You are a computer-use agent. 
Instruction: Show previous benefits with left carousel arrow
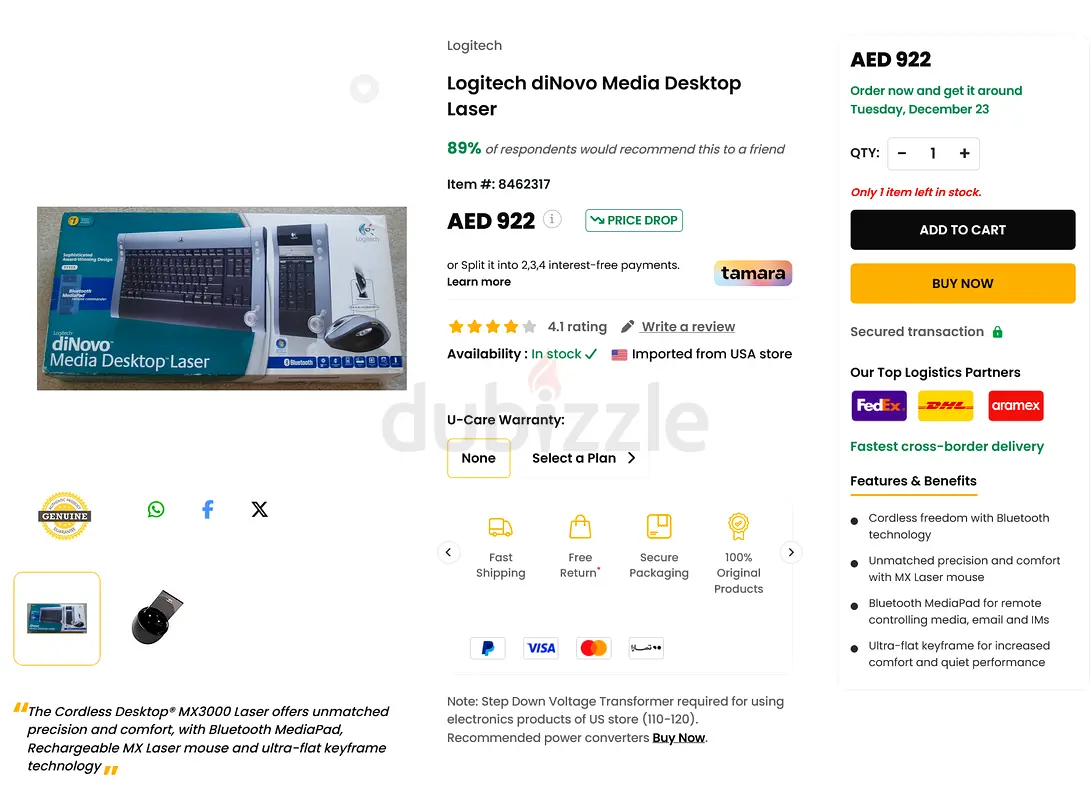tap(448, 552)
